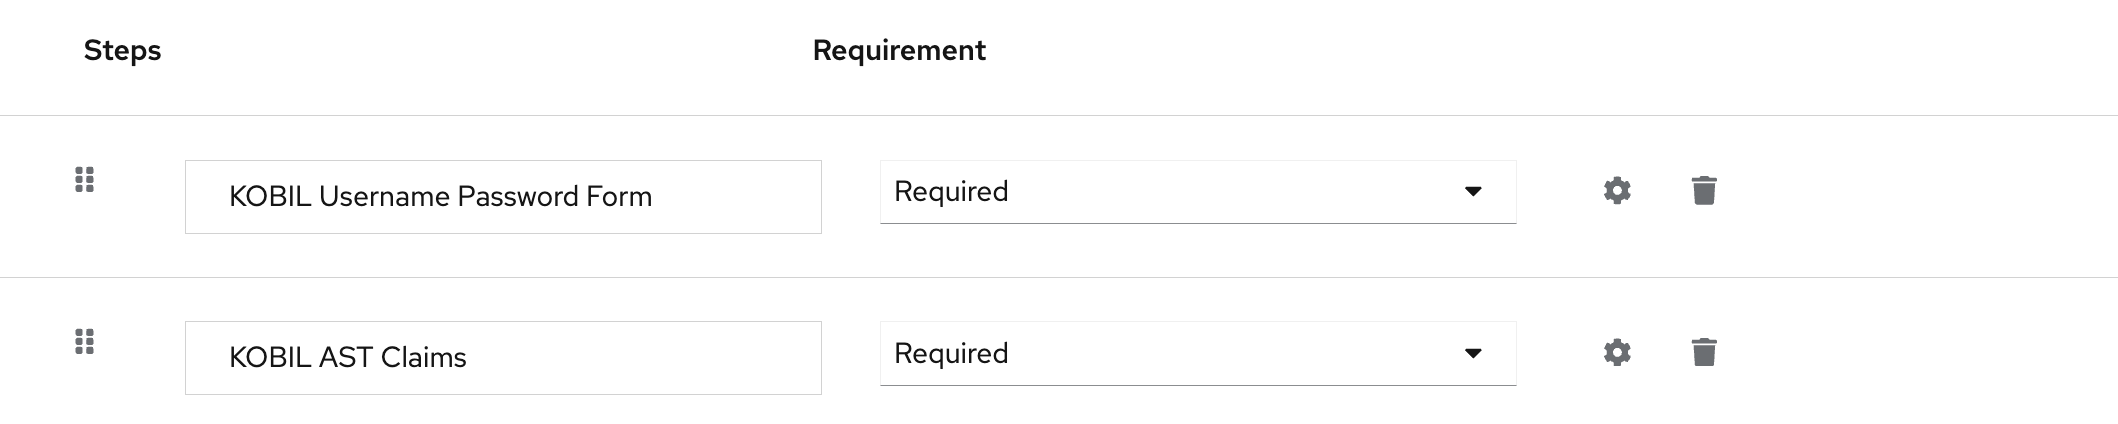Viewport: 2118px width, 424px height.
Task: Click the KOBIL AST Claims step box
Action: (650, 358)
